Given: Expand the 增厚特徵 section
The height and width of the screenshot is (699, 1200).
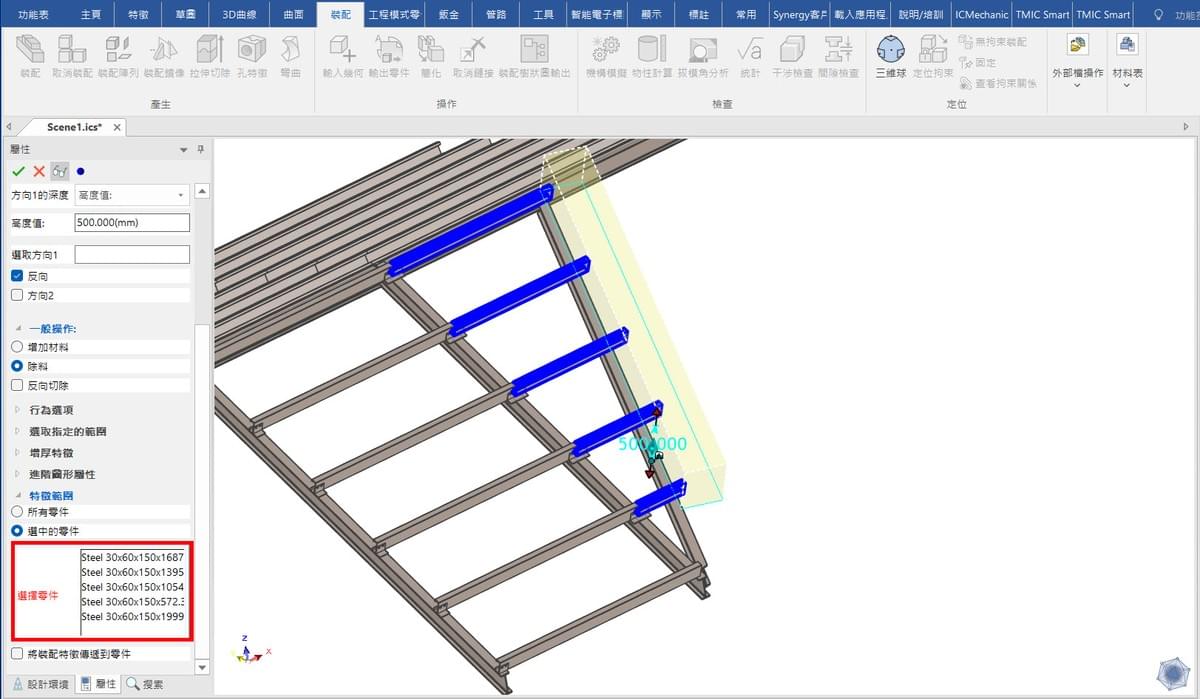Looking at the screenshot, I should tap(18, 453).
